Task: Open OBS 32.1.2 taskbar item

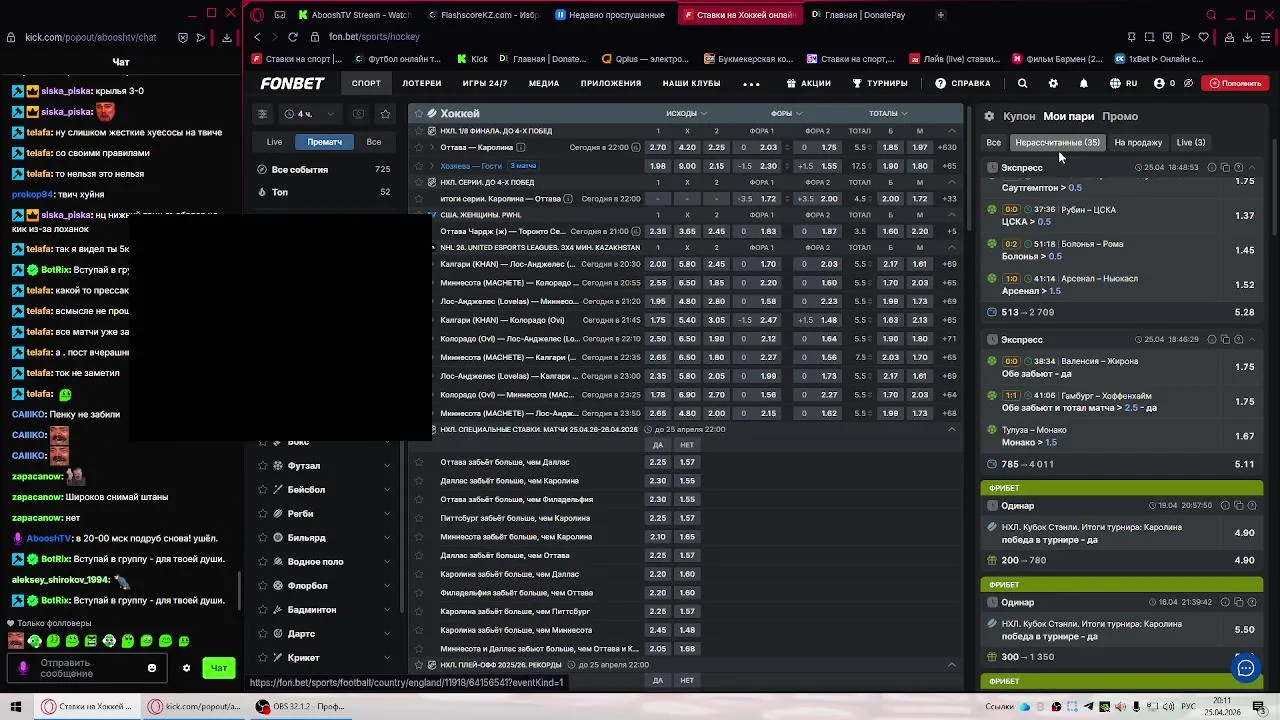Action: (x=300, y=706)
